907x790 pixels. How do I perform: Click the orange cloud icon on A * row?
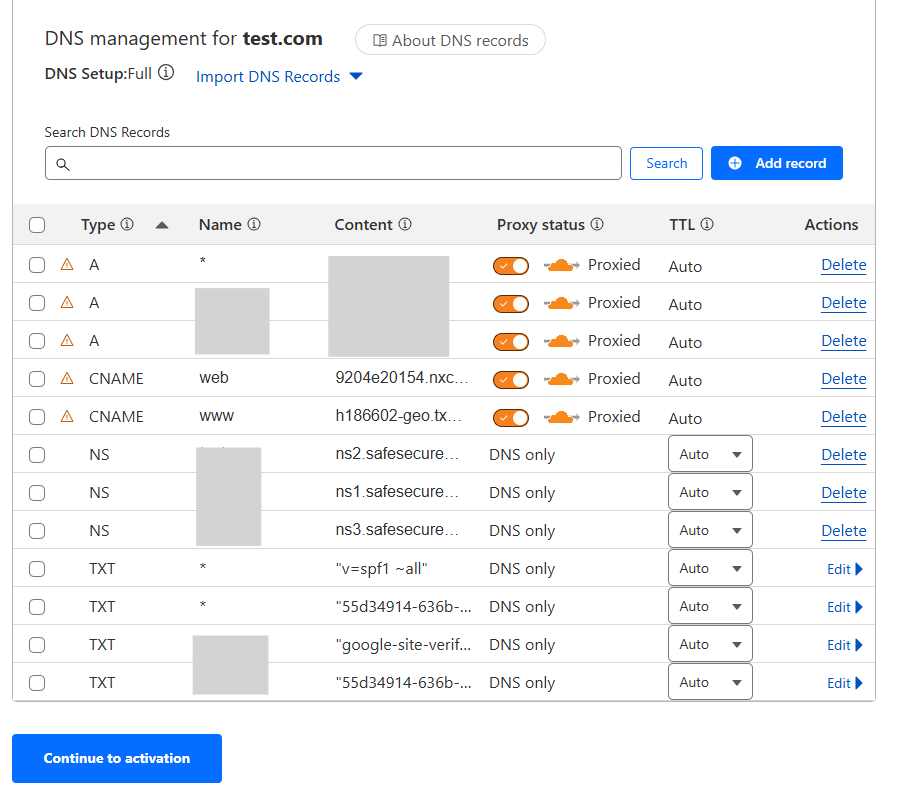pyautogui.click(x=561, y=265)
